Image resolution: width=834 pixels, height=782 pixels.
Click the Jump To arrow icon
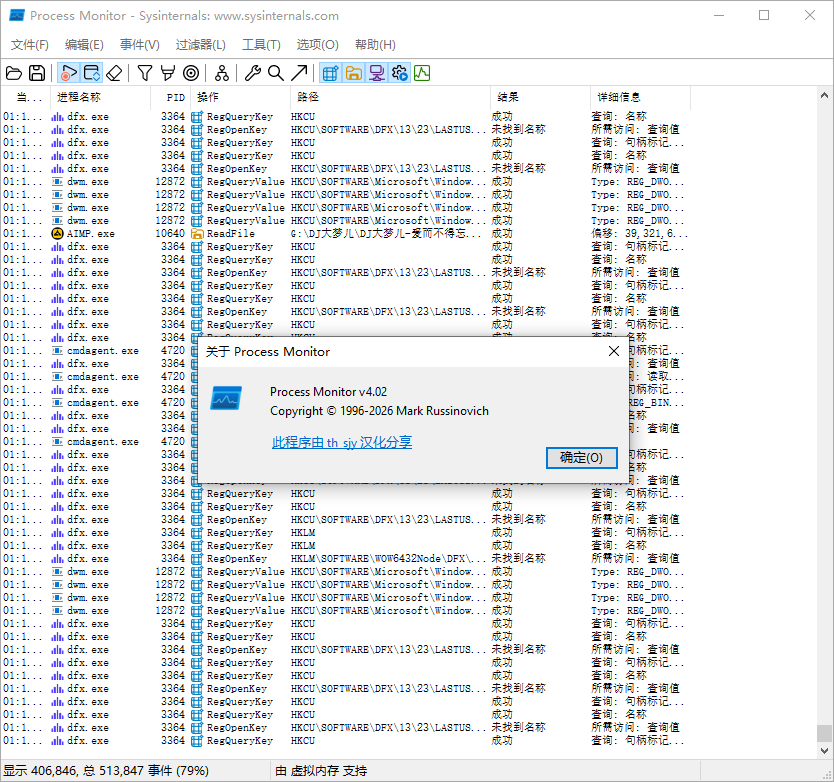click(x=299, y=73)
